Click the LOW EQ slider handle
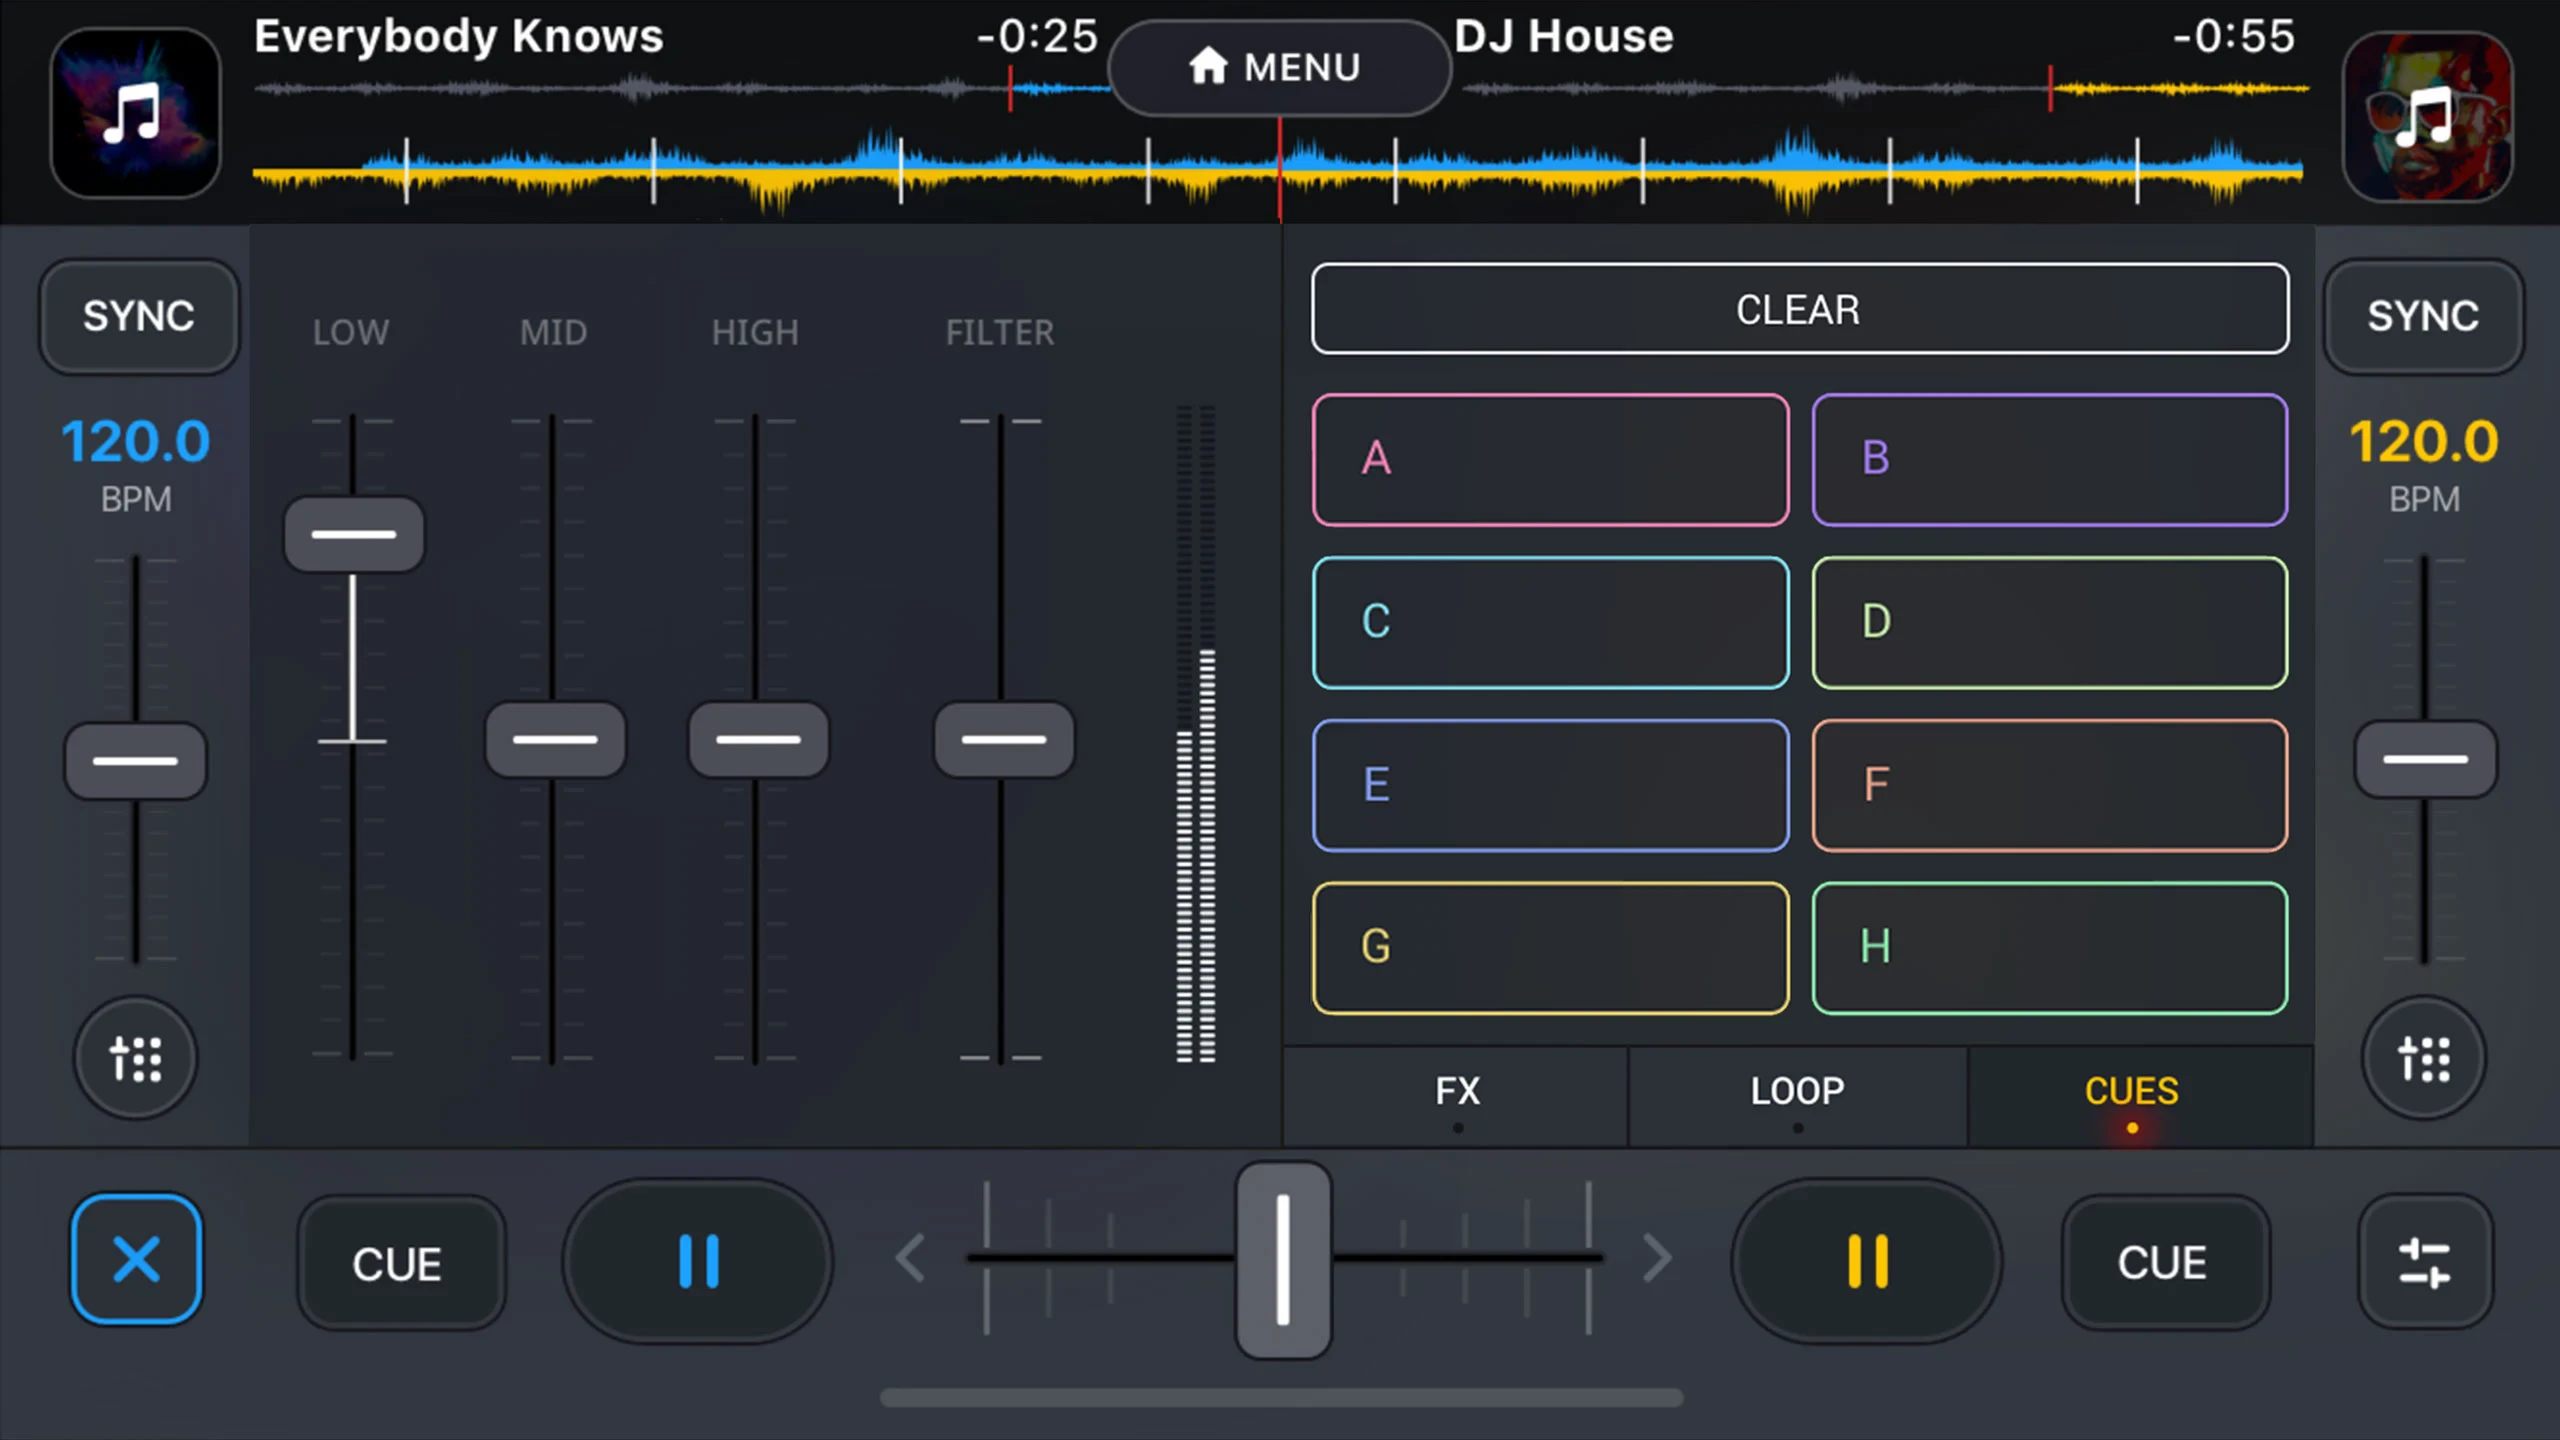 click(354, 534)
